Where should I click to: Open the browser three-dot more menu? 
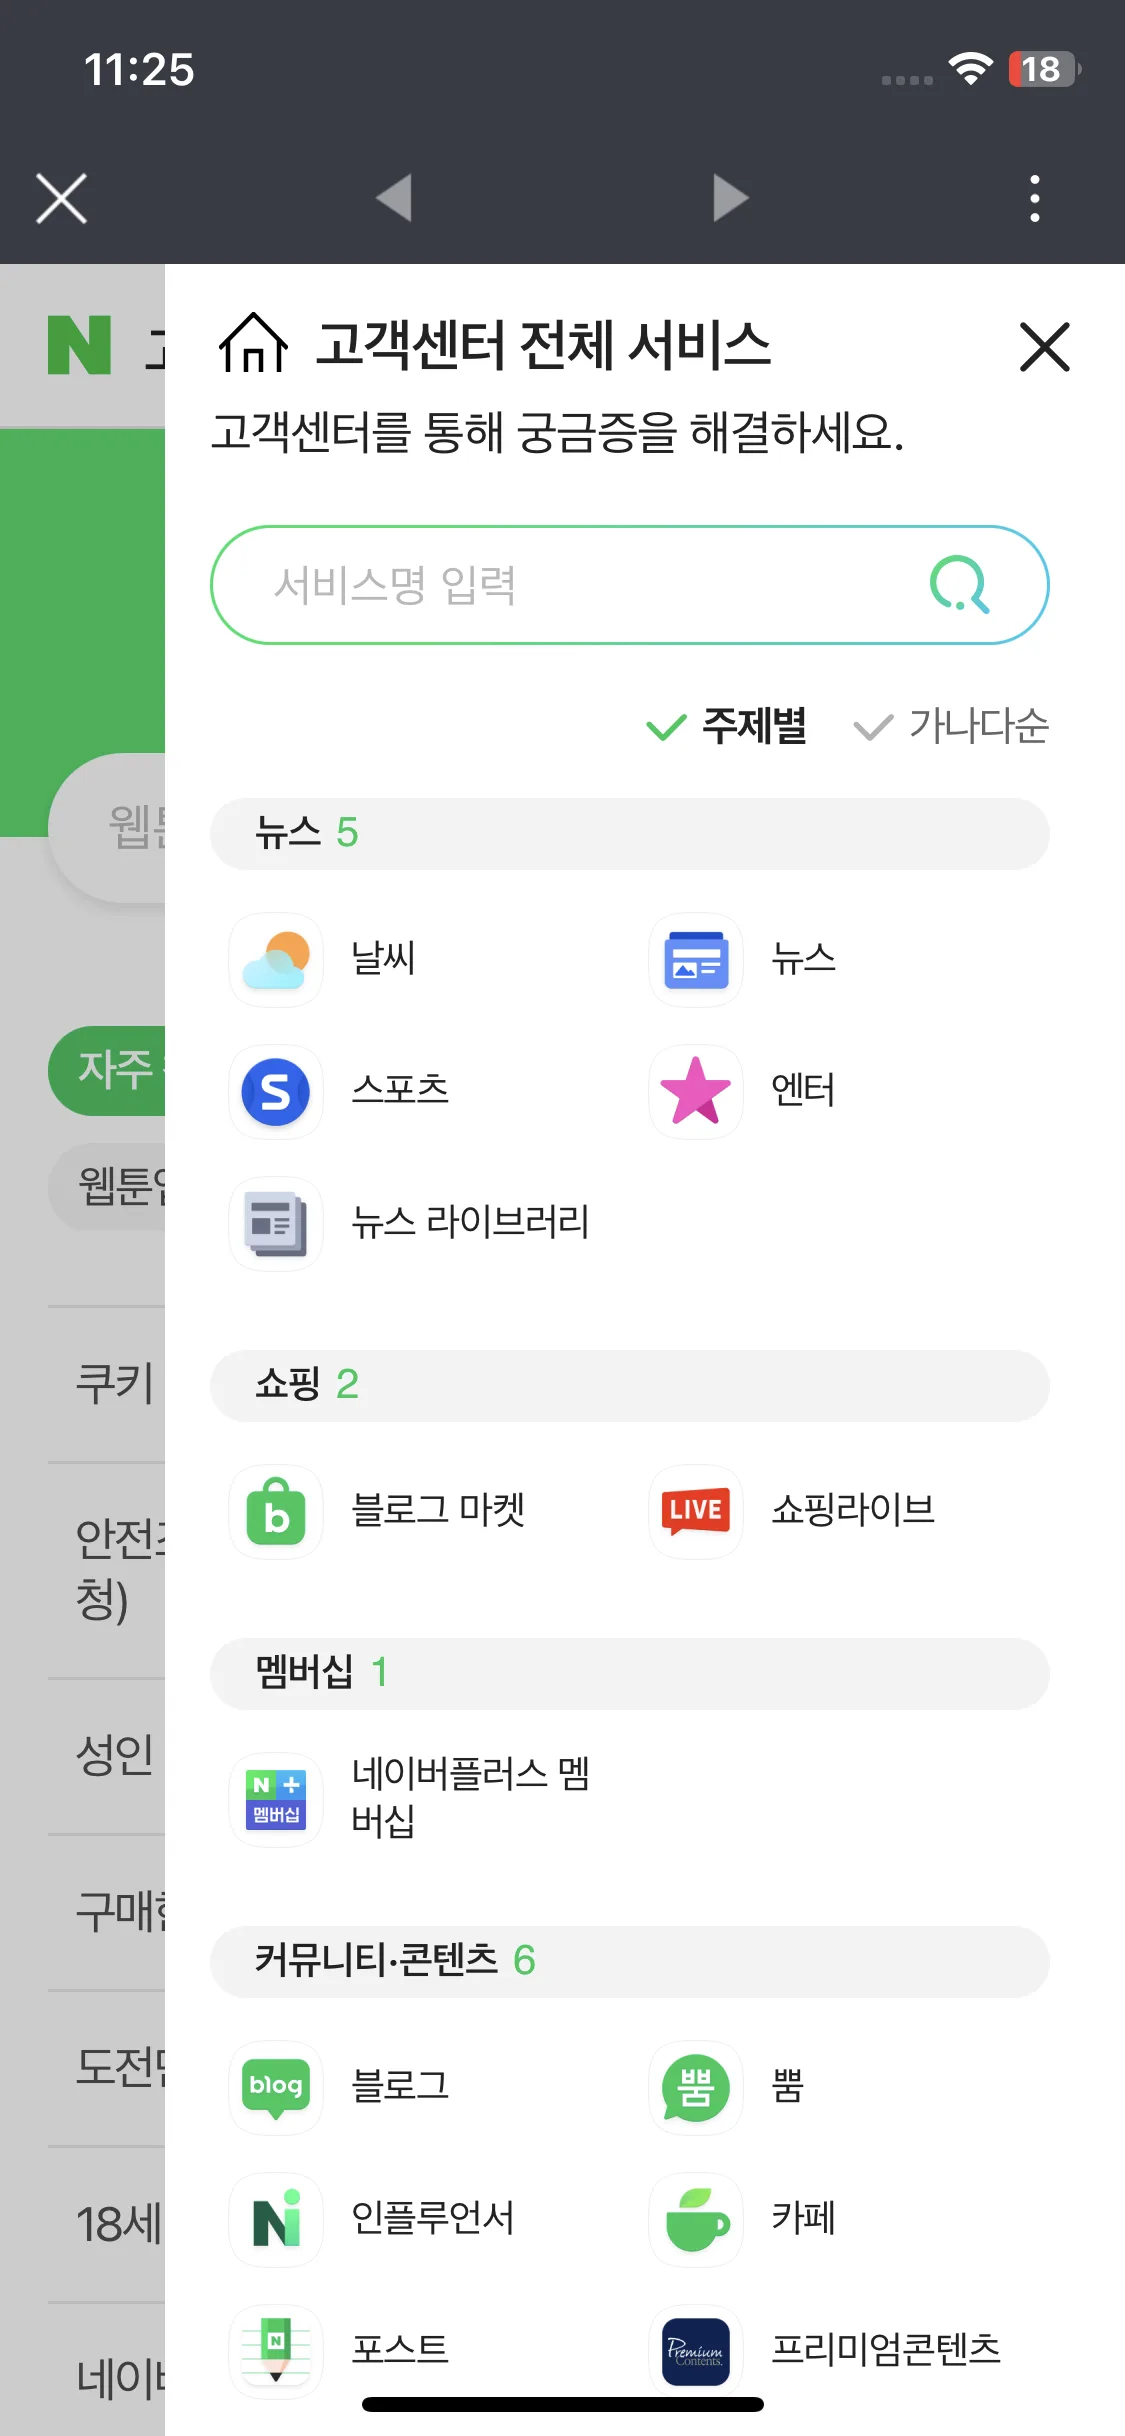tap(1035, 198)
